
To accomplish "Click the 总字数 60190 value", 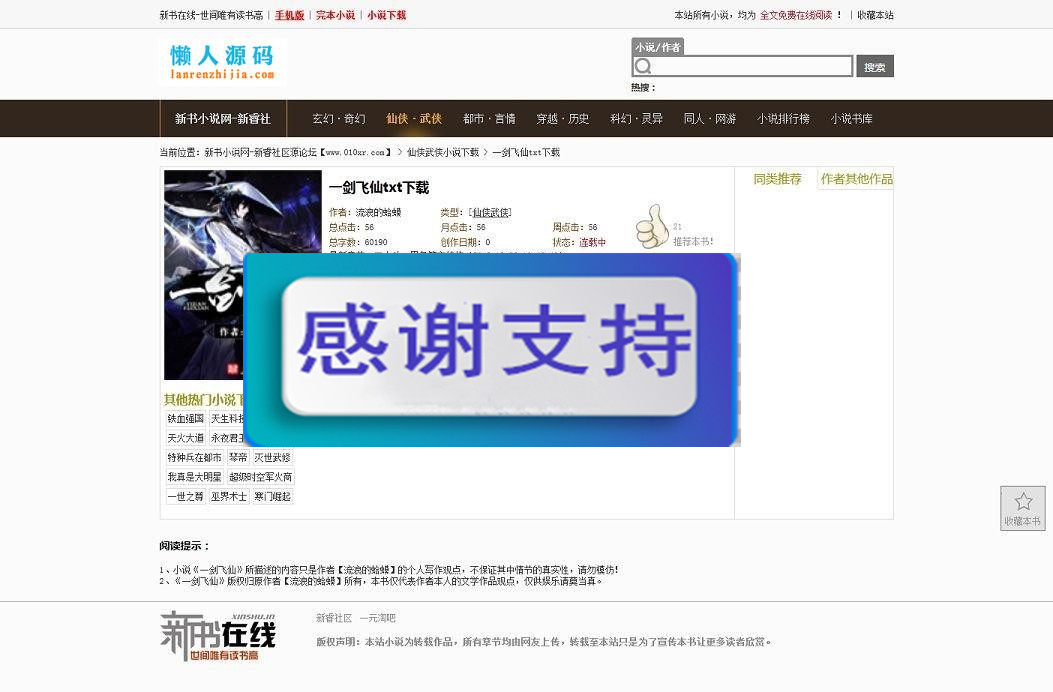I will 376,242.
